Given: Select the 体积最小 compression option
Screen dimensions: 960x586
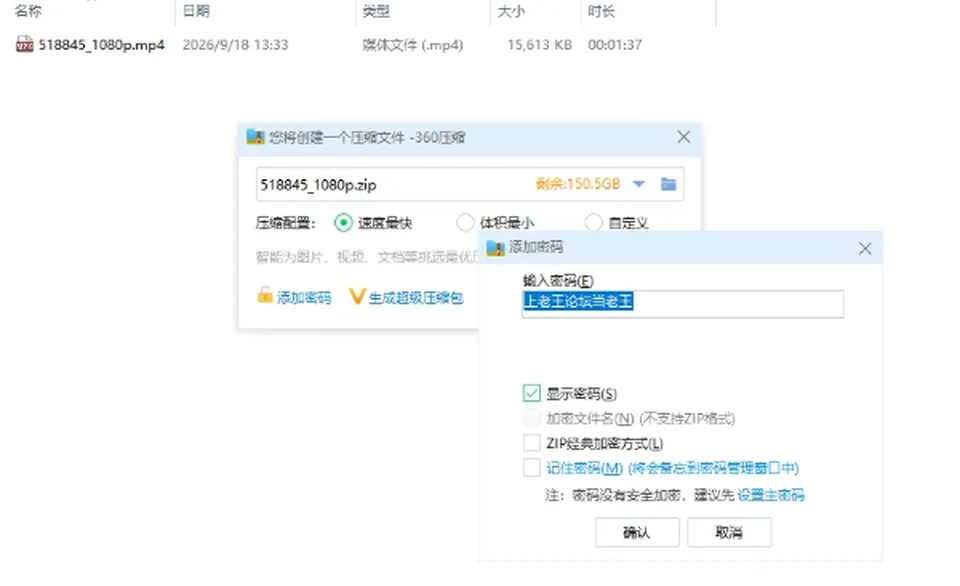Looking at the screenshot, I should coord(465,223).
